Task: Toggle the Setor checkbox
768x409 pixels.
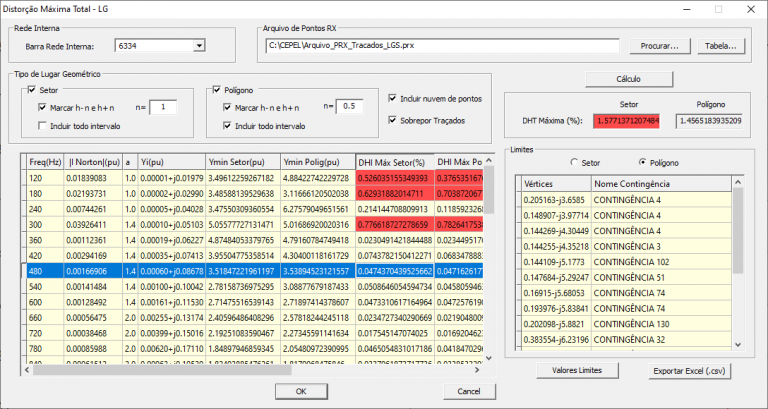Action: (30, 90)
